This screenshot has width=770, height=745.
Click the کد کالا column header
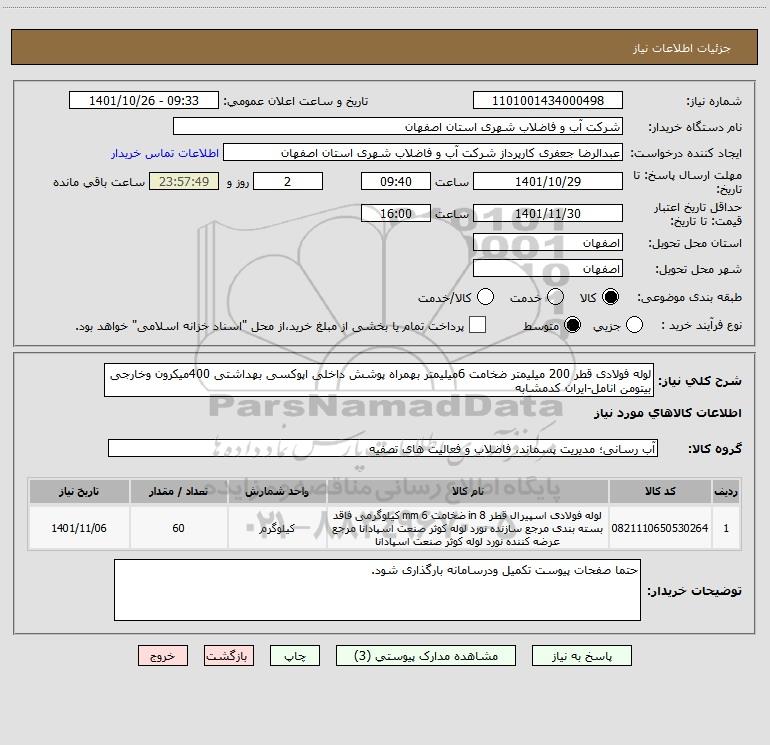tap(660, 491)
